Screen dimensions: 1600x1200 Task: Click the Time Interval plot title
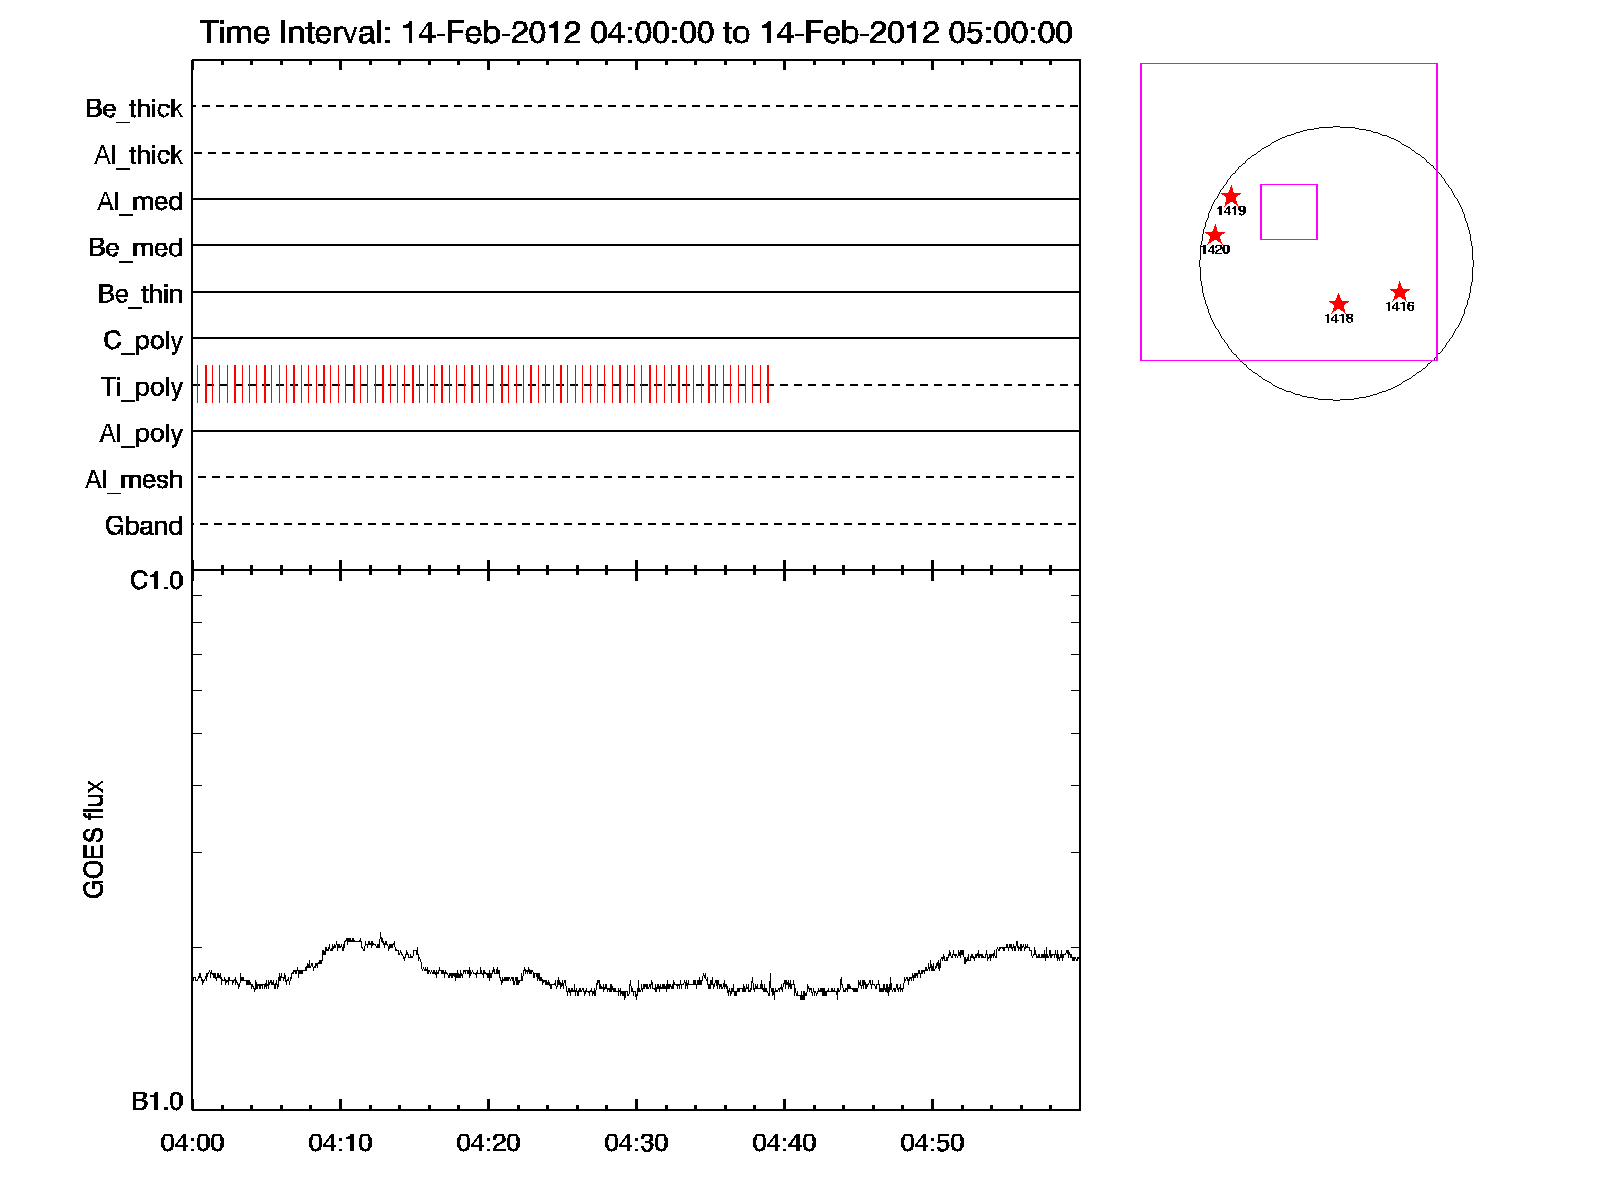coord(636,32)
